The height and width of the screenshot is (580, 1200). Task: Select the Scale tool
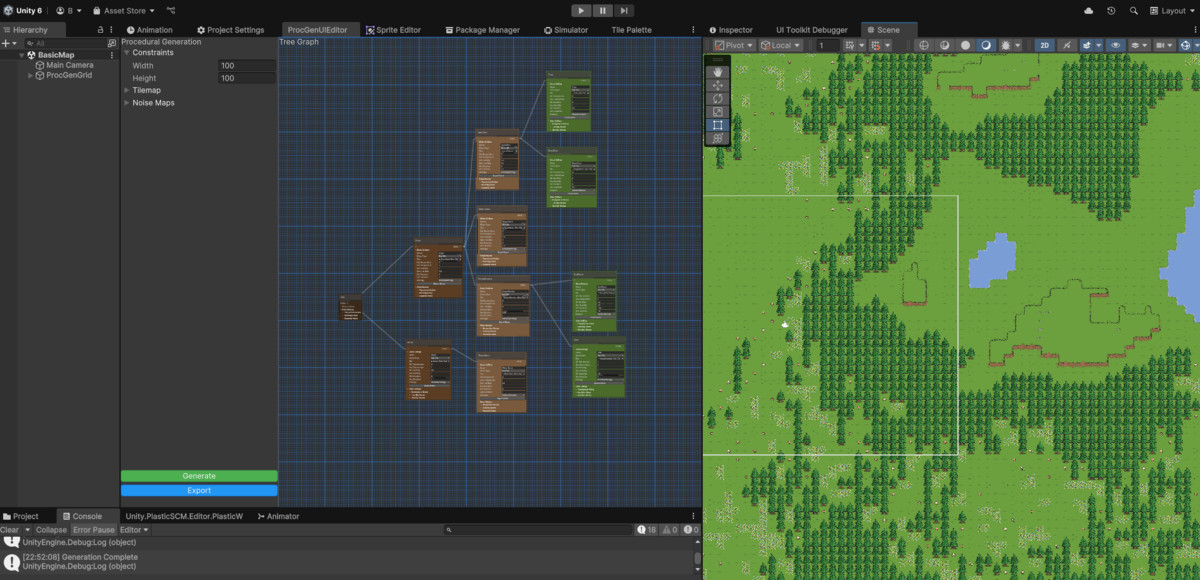717,111
